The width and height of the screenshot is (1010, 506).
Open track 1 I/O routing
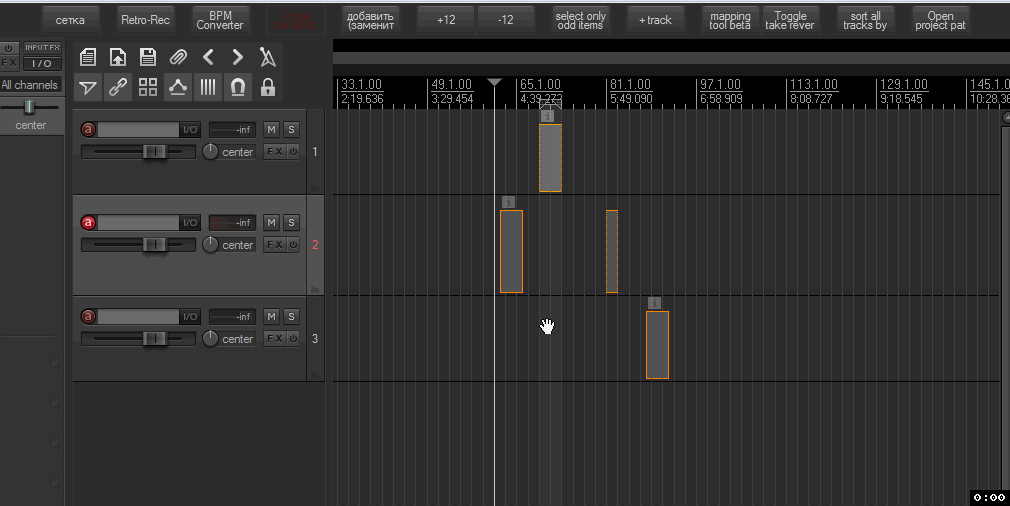click(190, 129)
